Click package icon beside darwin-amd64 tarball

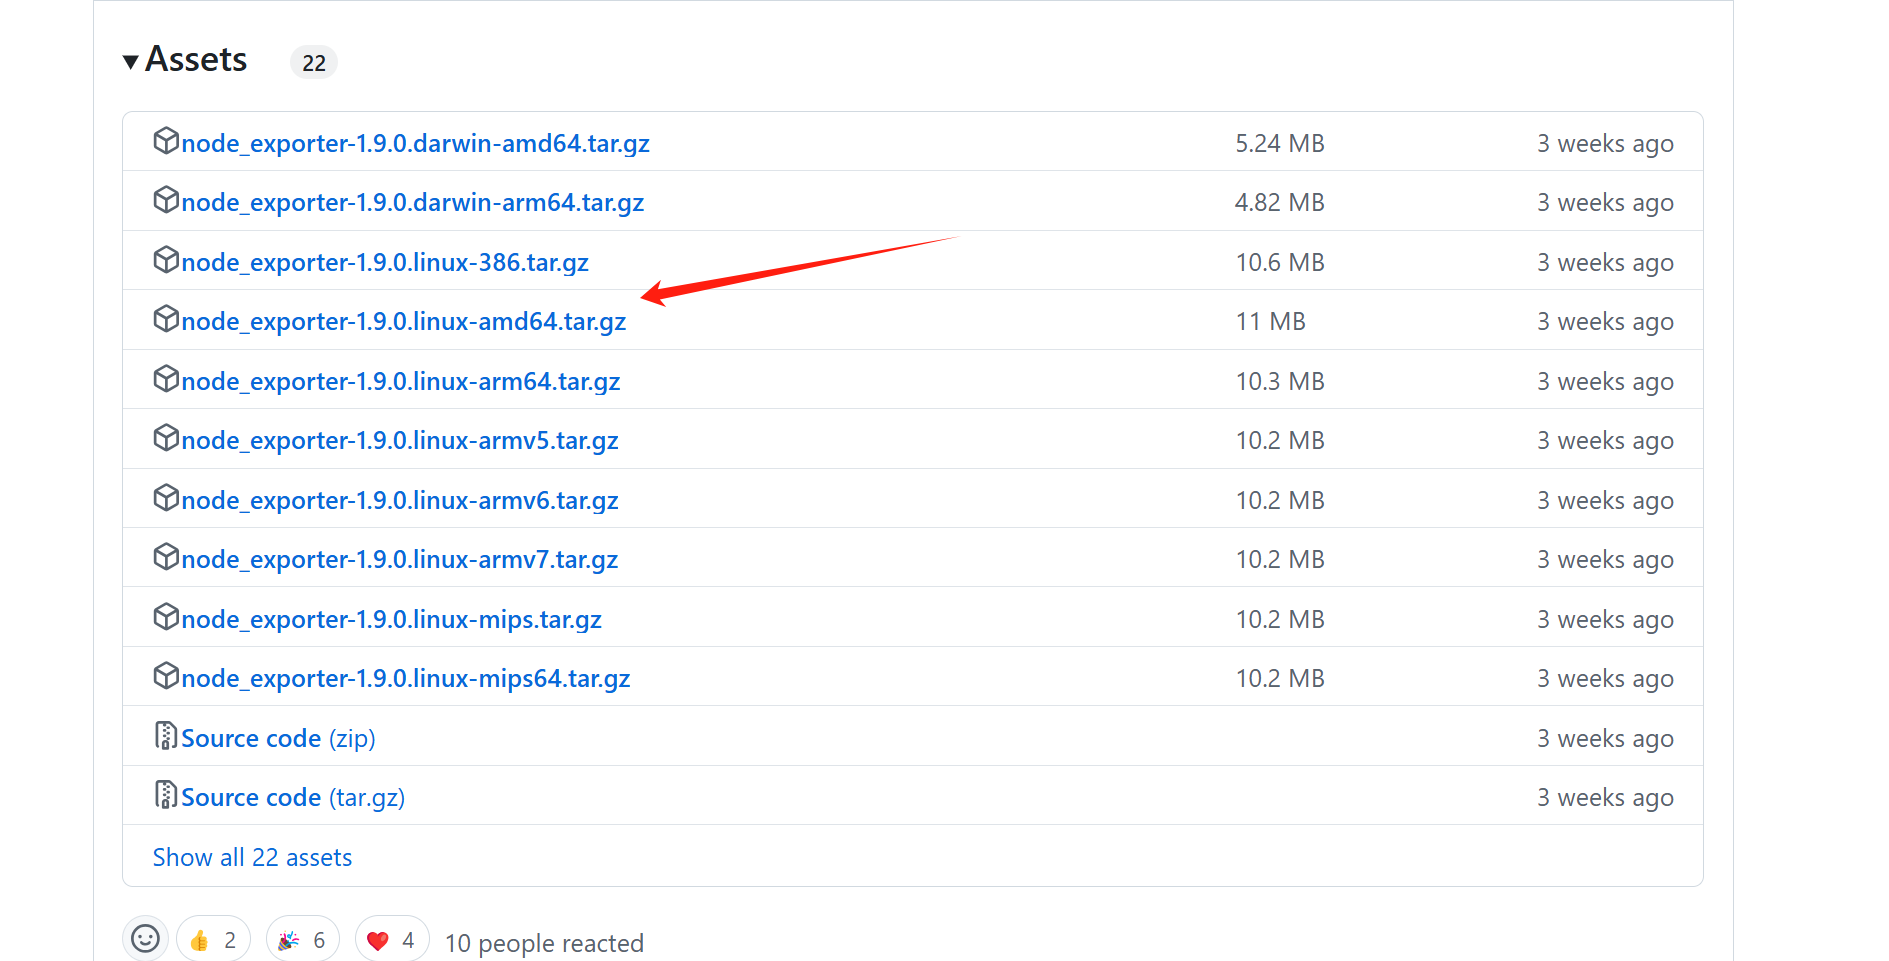(166, 142)
